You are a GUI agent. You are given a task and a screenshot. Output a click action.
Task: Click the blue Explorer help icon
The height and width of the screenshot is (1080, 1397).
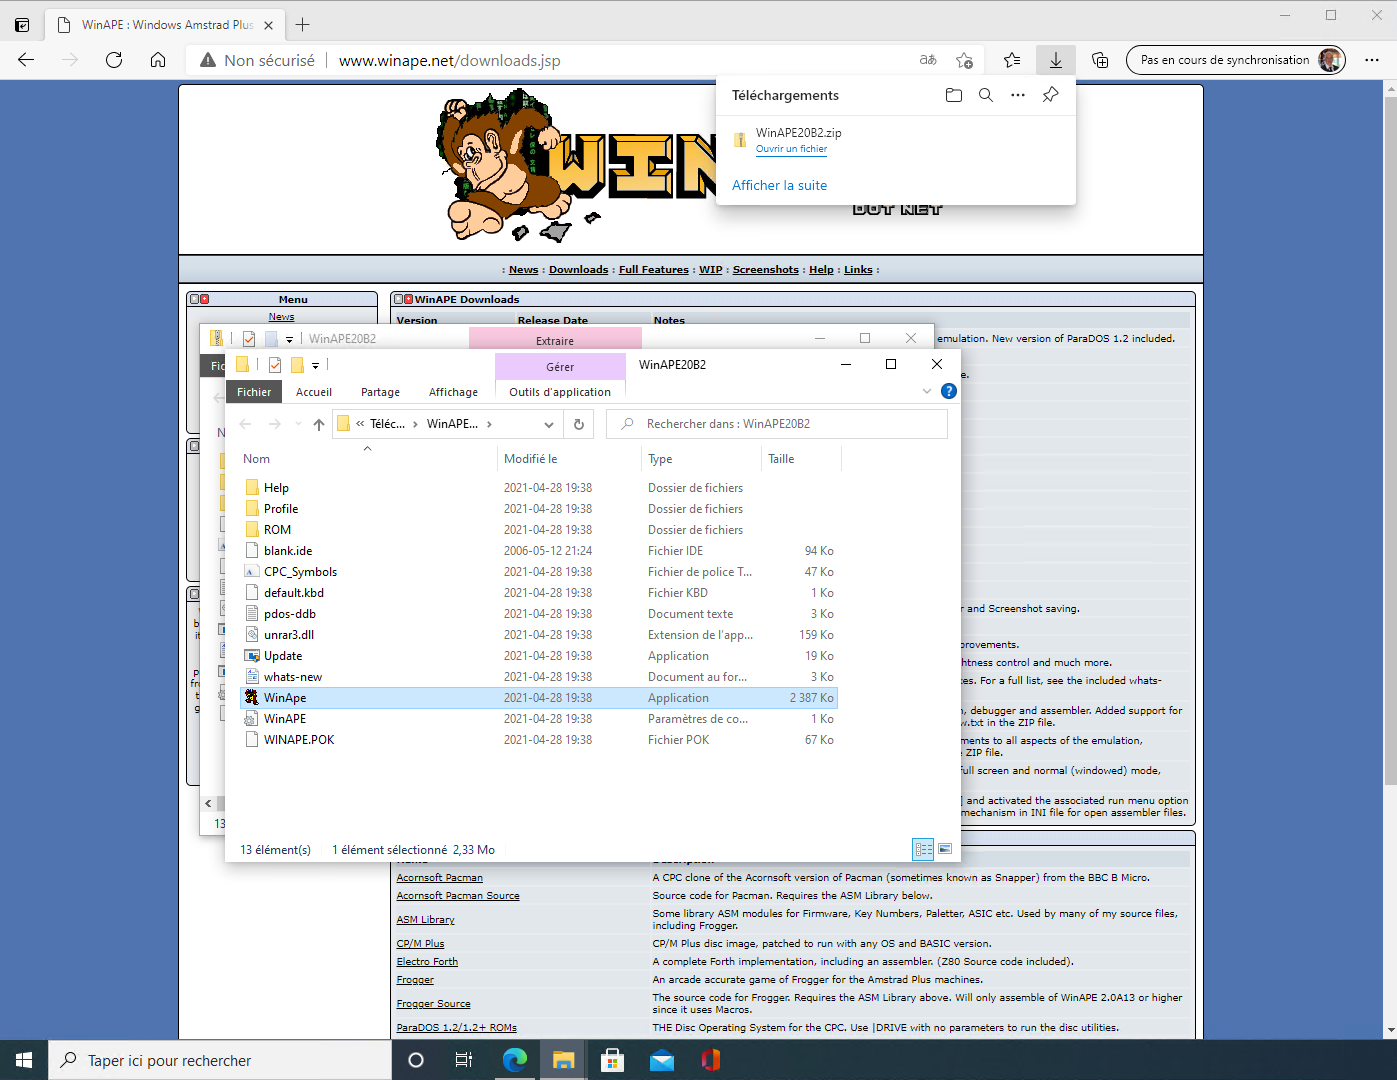tap(949, 391)
